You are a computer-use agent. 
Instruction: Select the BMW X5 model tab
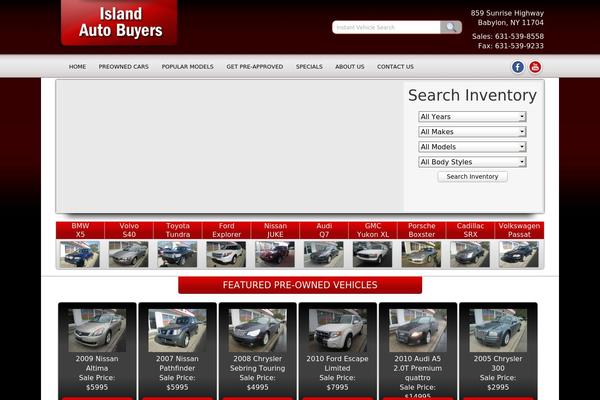pos(80,230)
